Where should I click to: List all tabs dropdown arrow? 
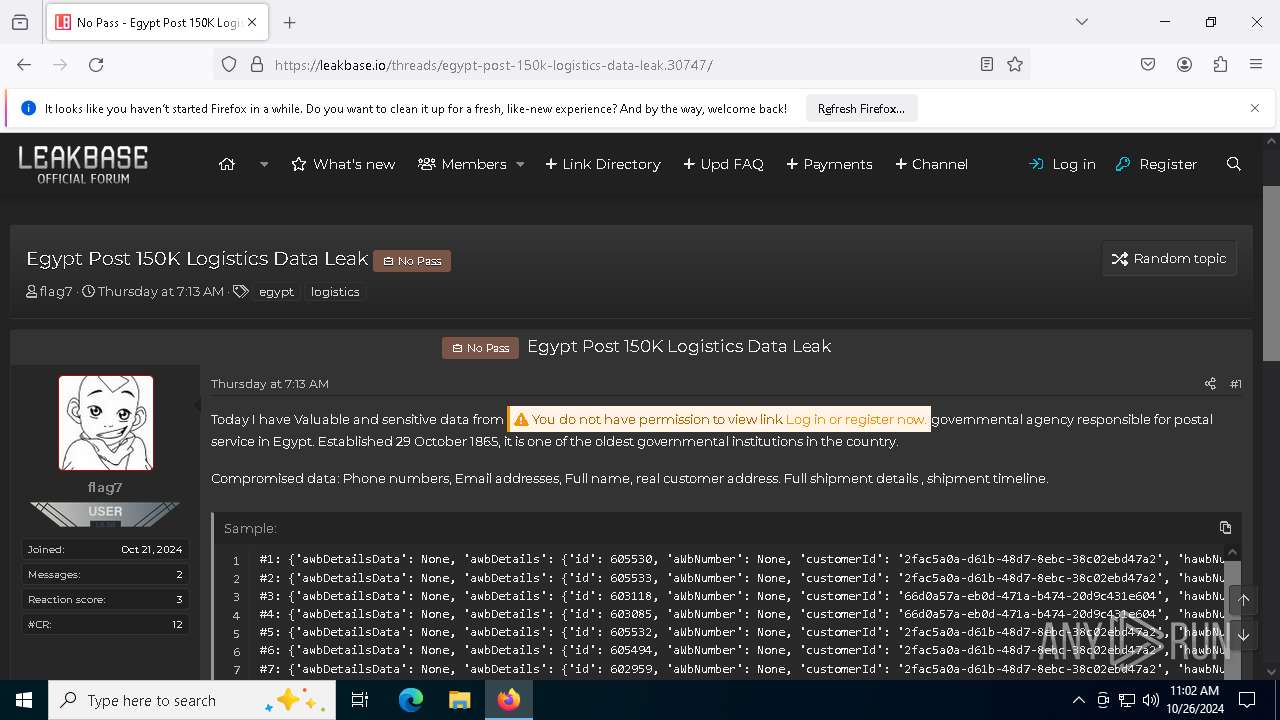1081,22
